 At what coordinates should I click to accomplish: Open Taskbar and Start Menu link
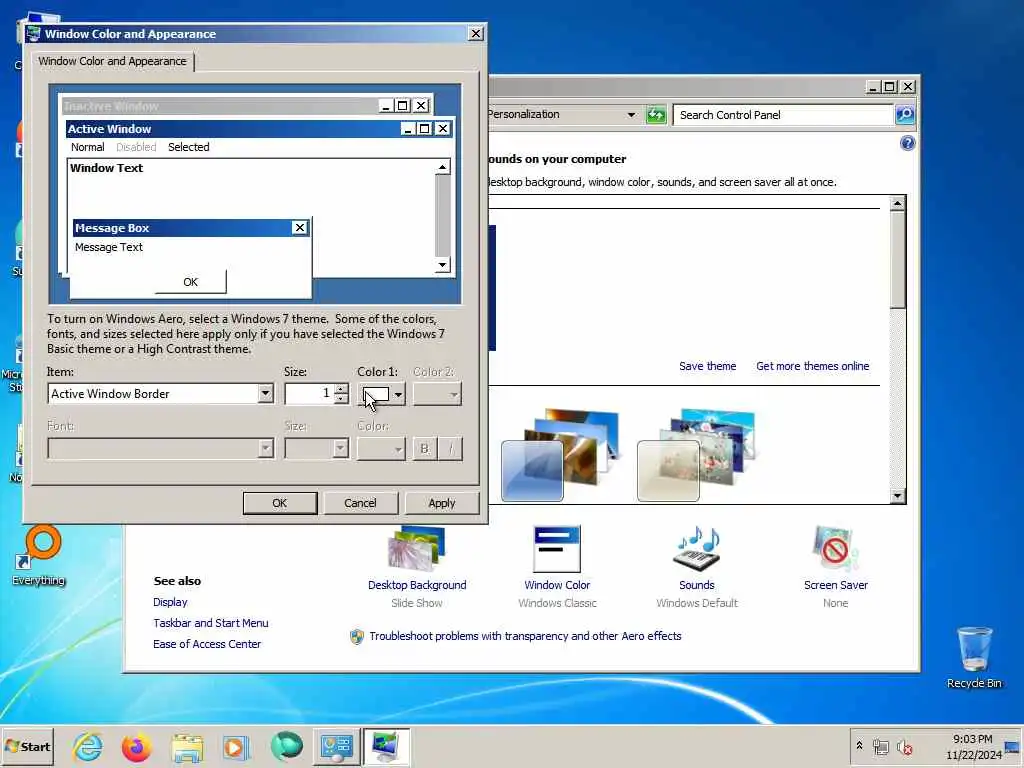(211, 623)
